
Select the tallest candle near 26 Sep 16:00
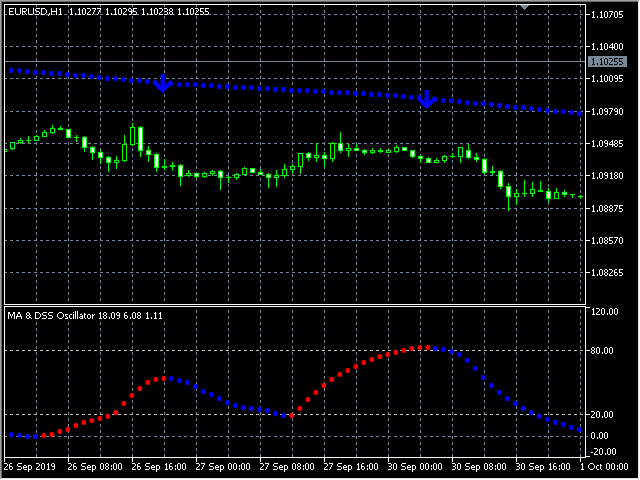(140, 139)
